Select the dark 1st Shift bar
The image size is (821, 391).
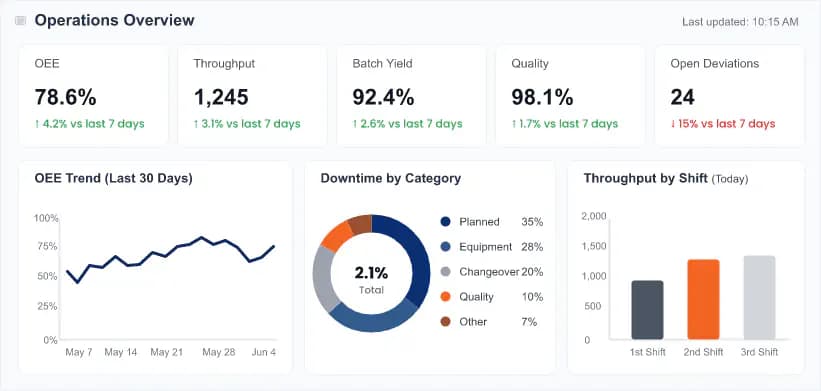[647, 310]
